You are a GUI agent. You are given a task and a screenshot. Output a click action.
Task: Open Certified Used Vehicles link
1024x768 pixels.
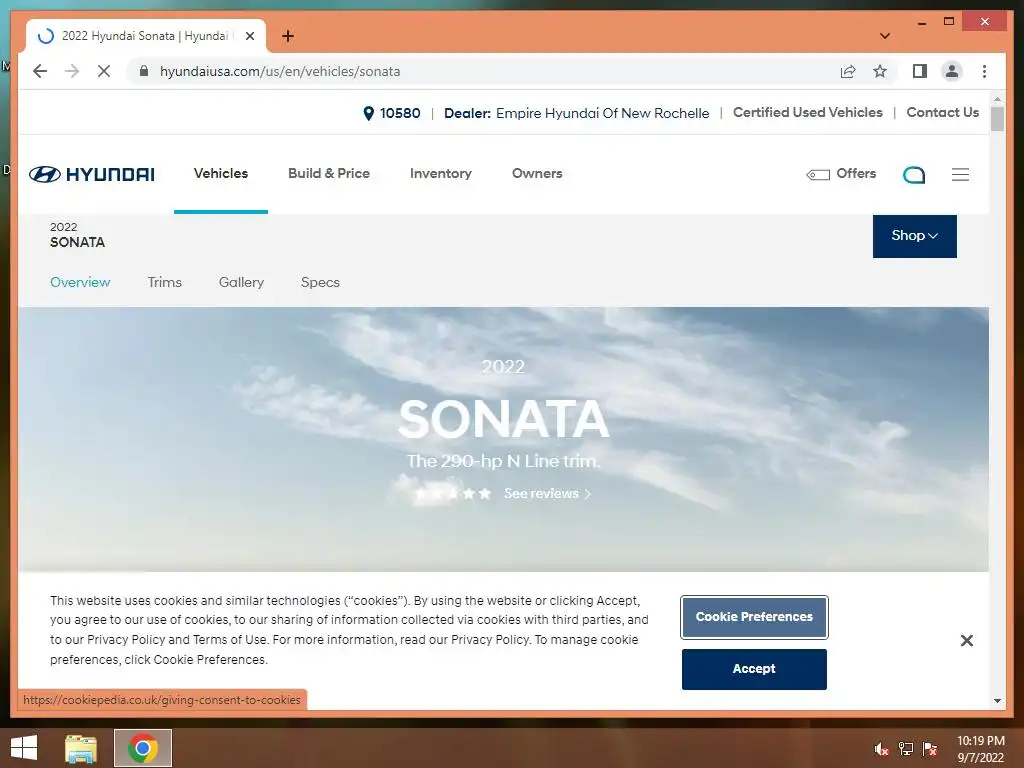click(x=808, y=112)
